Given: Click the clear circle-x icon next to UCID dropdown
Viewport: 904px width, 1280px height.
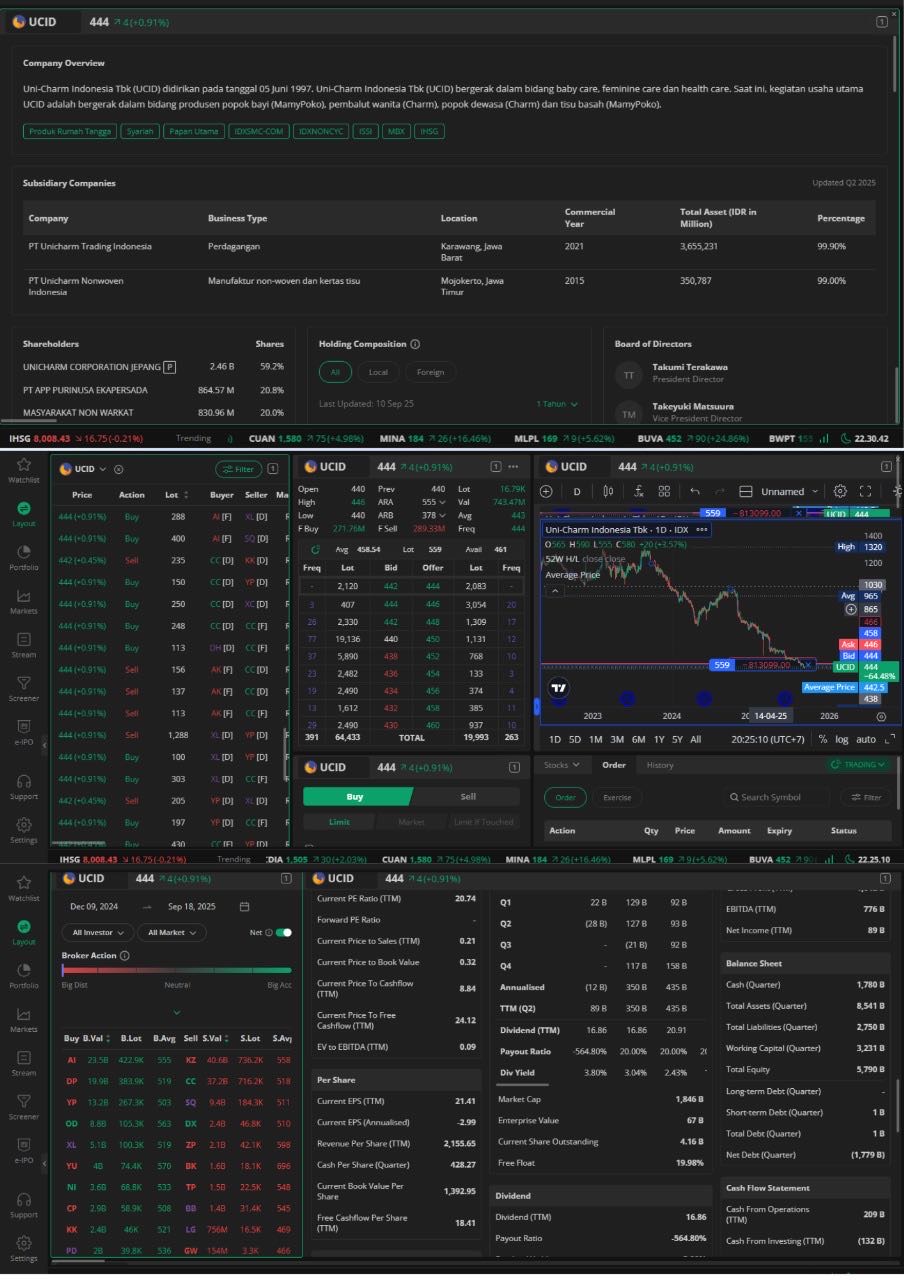Looking at the screenshot, I should coord(119,469).
